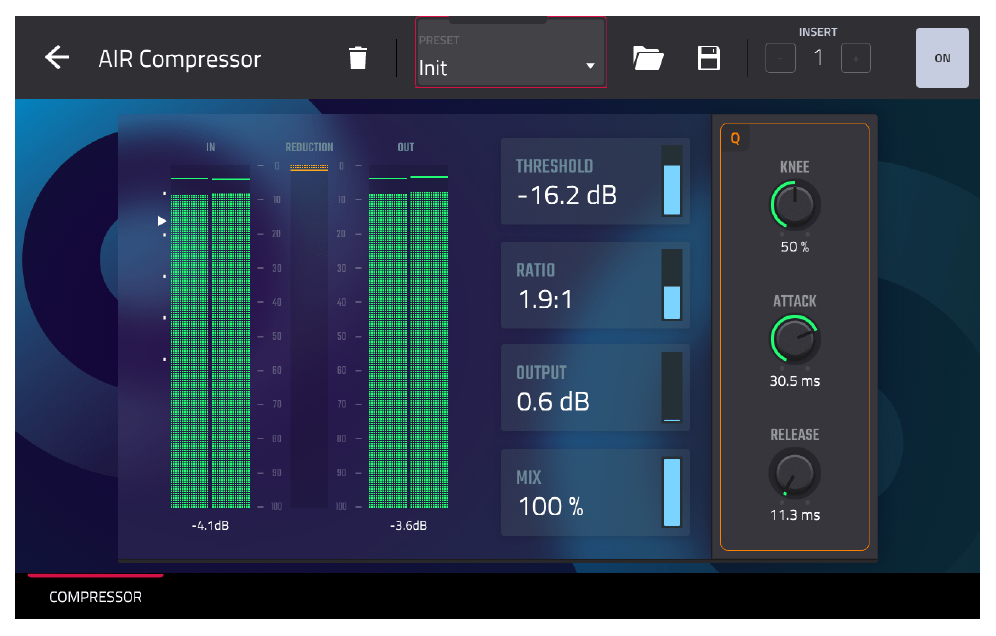Delete the plugin with the trash icon
996x636 pixels.
pos(358,58)
